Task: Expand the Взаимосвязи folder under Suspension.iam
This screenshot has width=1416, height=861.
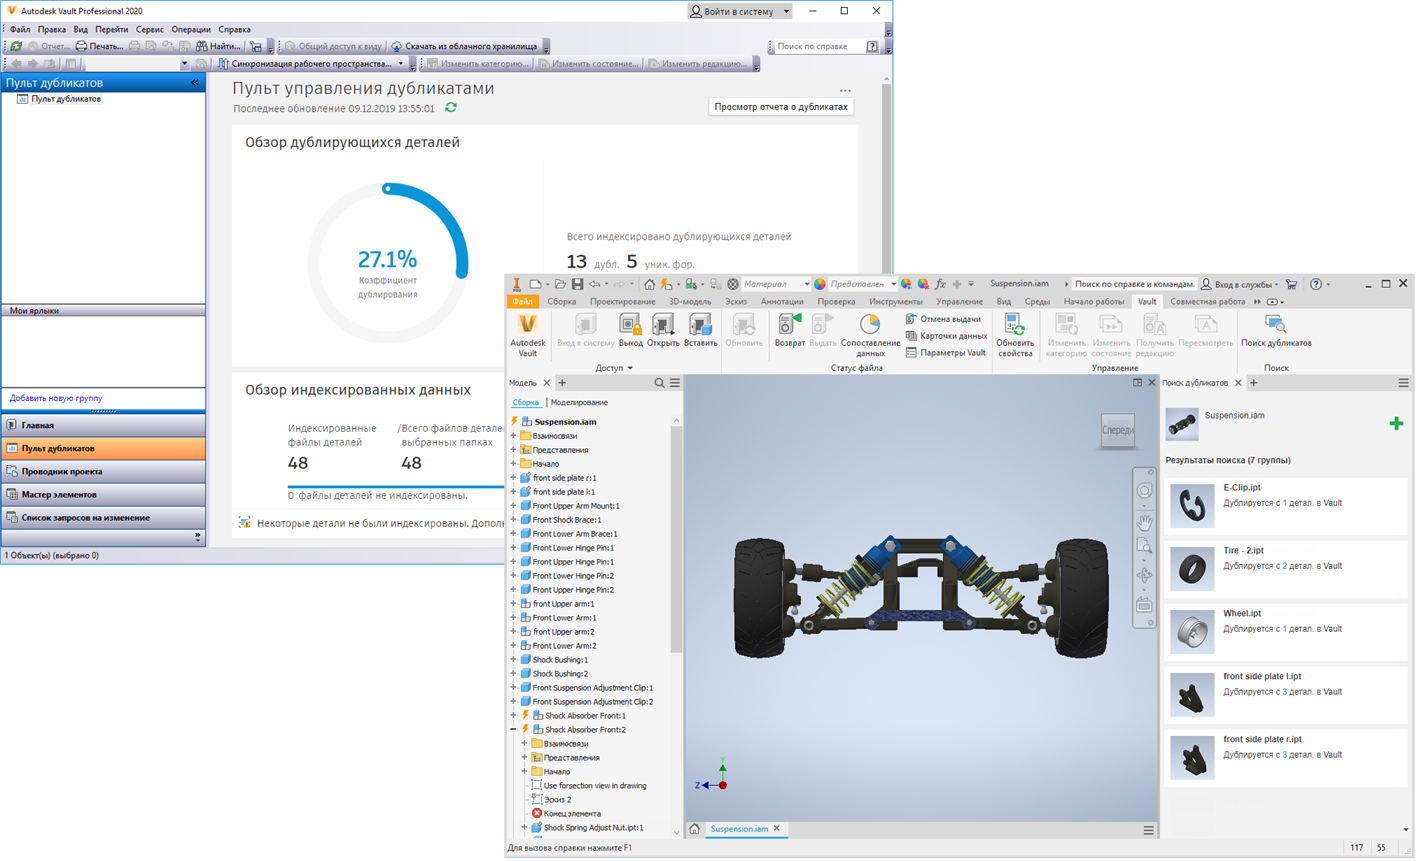Action: click(x=514, y=436)
